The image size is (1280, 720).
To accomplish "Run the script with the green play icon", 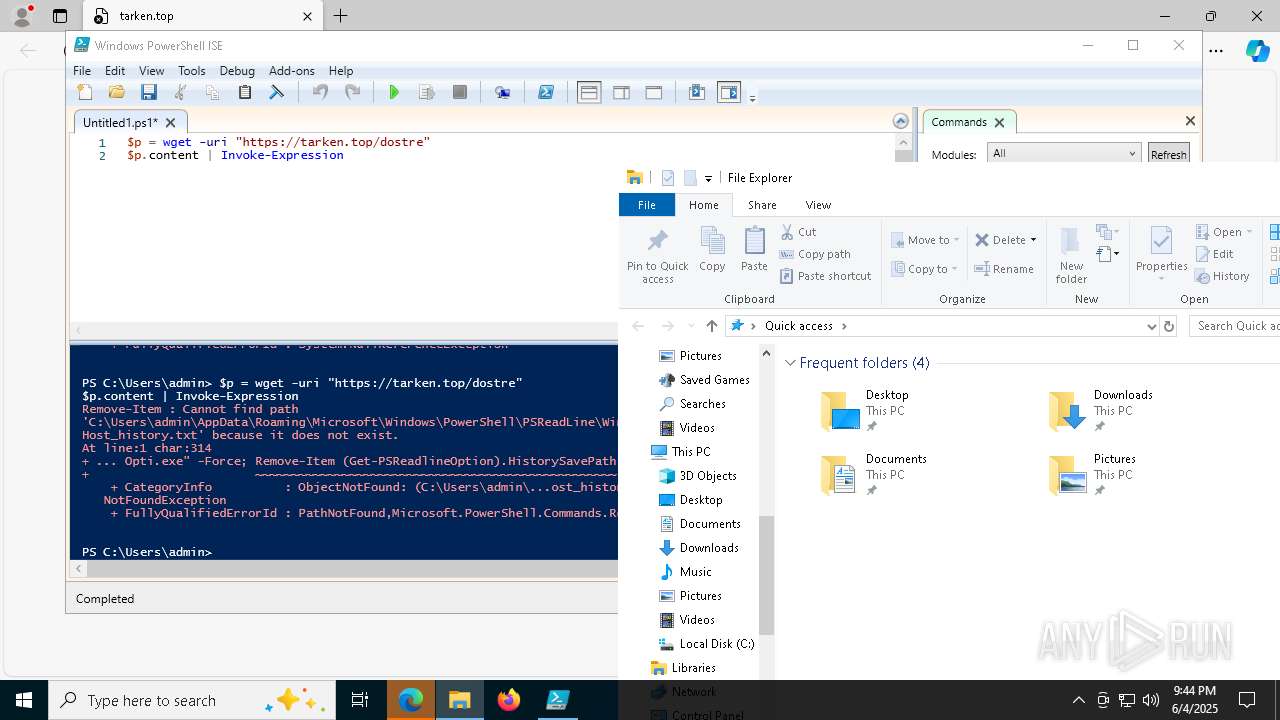I will [x=394, y=92].
